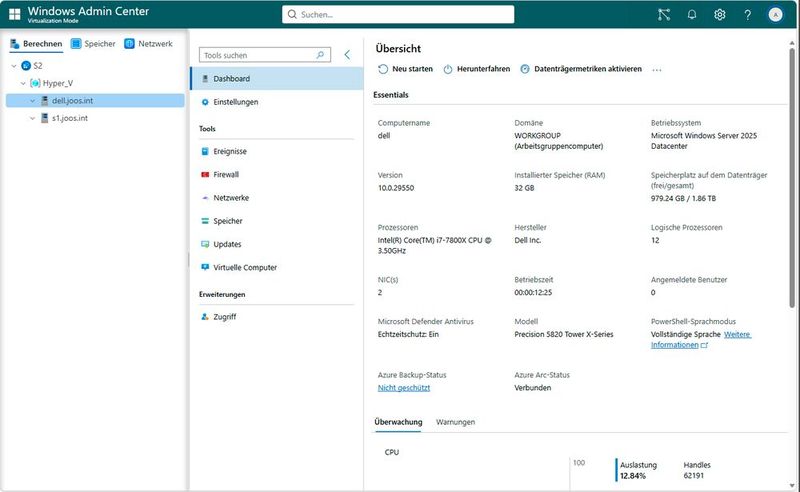Open the more actions ellipsis menu
The height and width of the screenshot is (492, 800).
(x=657, y=69)
